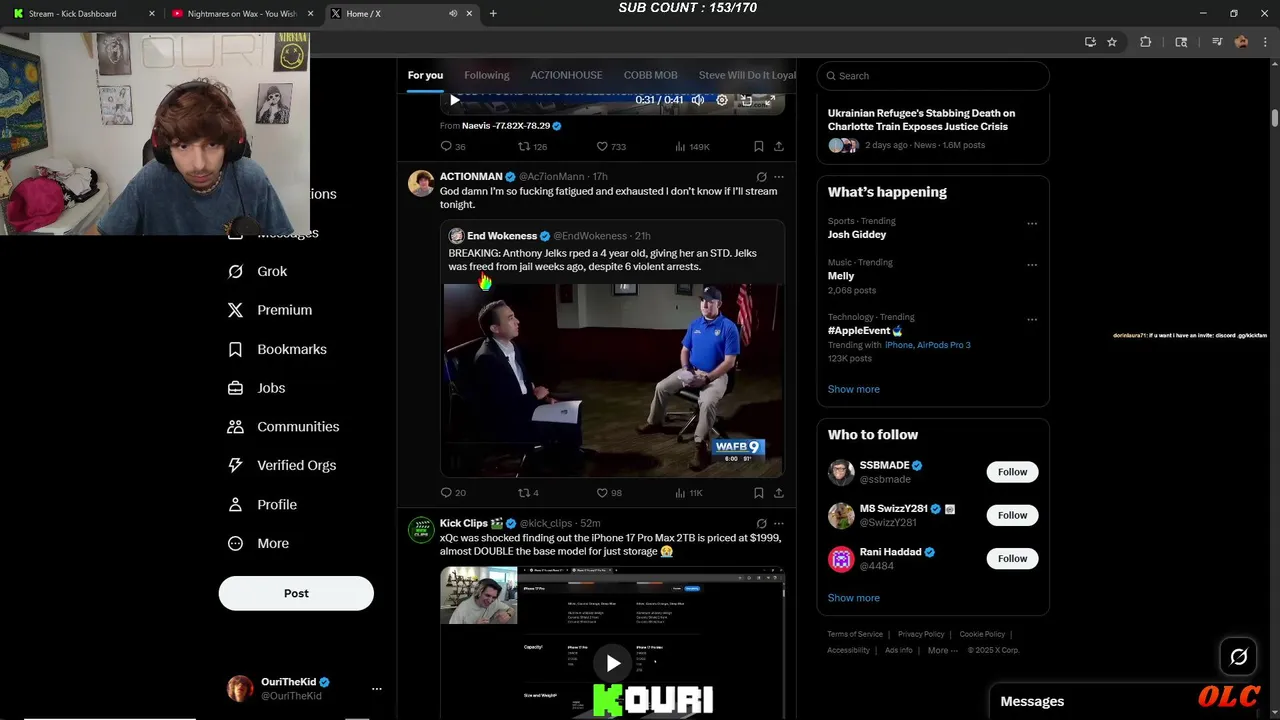Ask Grok about the Kick Clips post
Screen dimensions: 1280x720
(761, 523)
